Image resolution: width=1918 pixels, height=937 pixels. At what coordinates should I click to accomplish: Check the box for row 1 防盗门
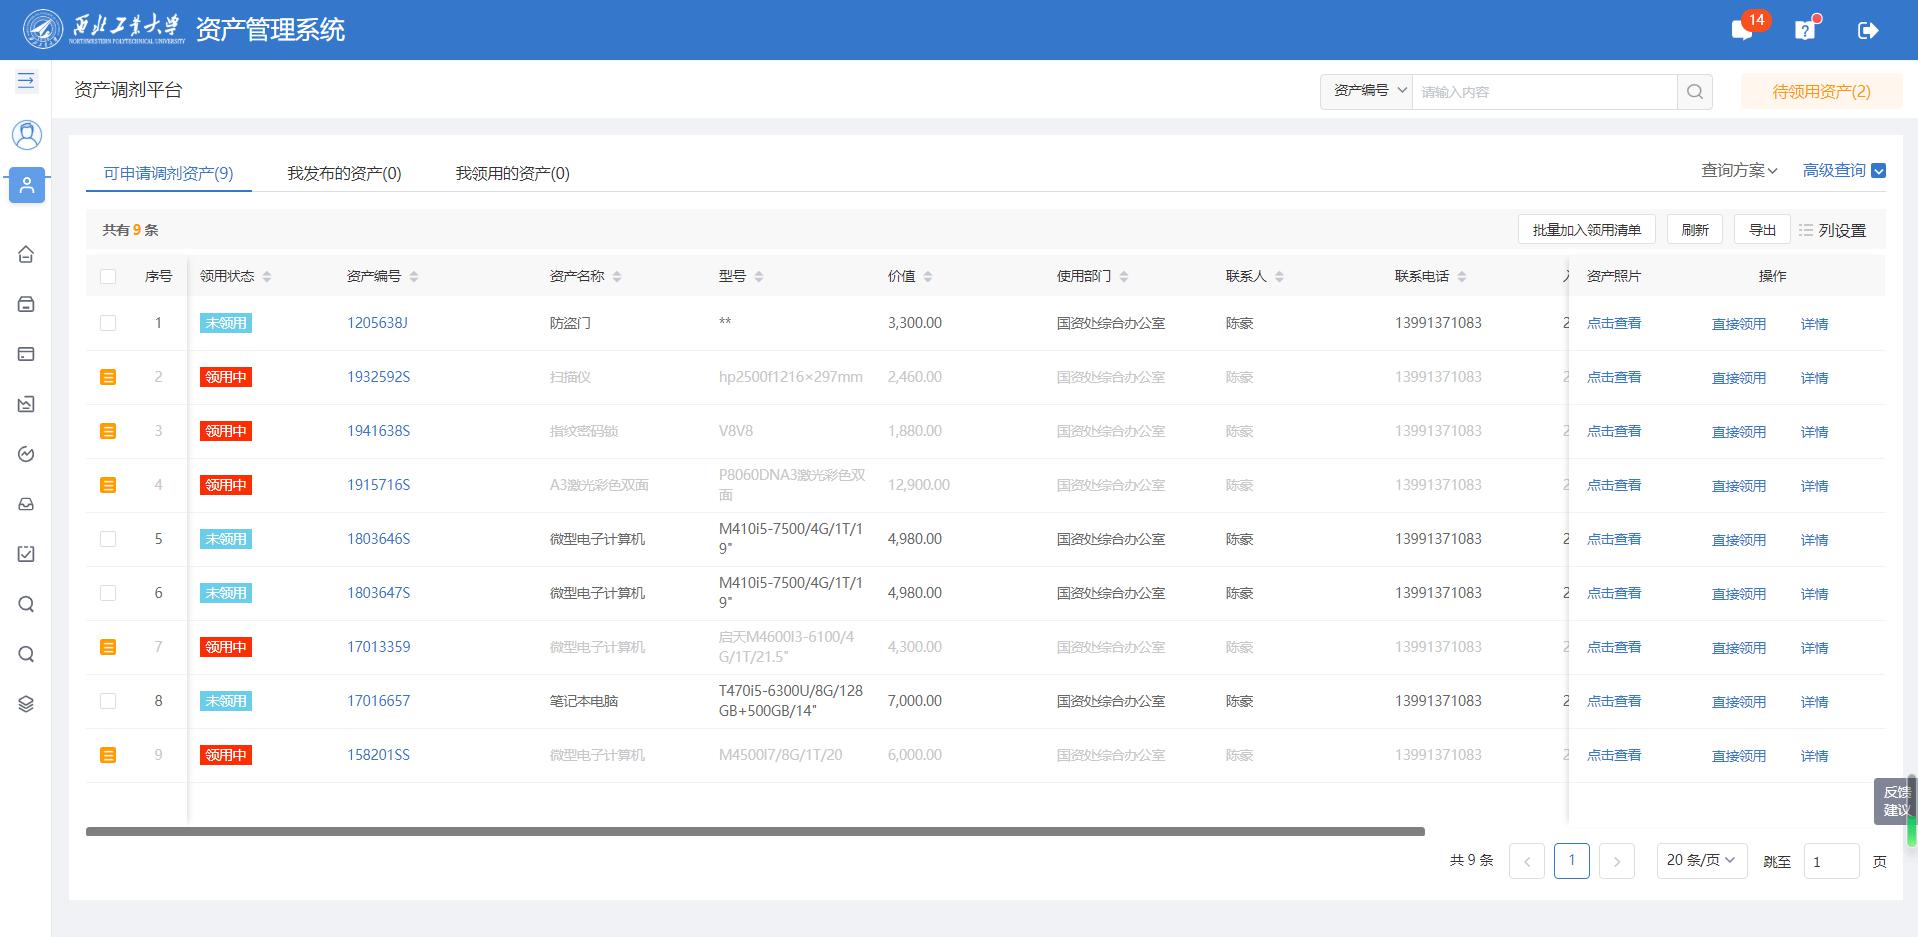108,323
